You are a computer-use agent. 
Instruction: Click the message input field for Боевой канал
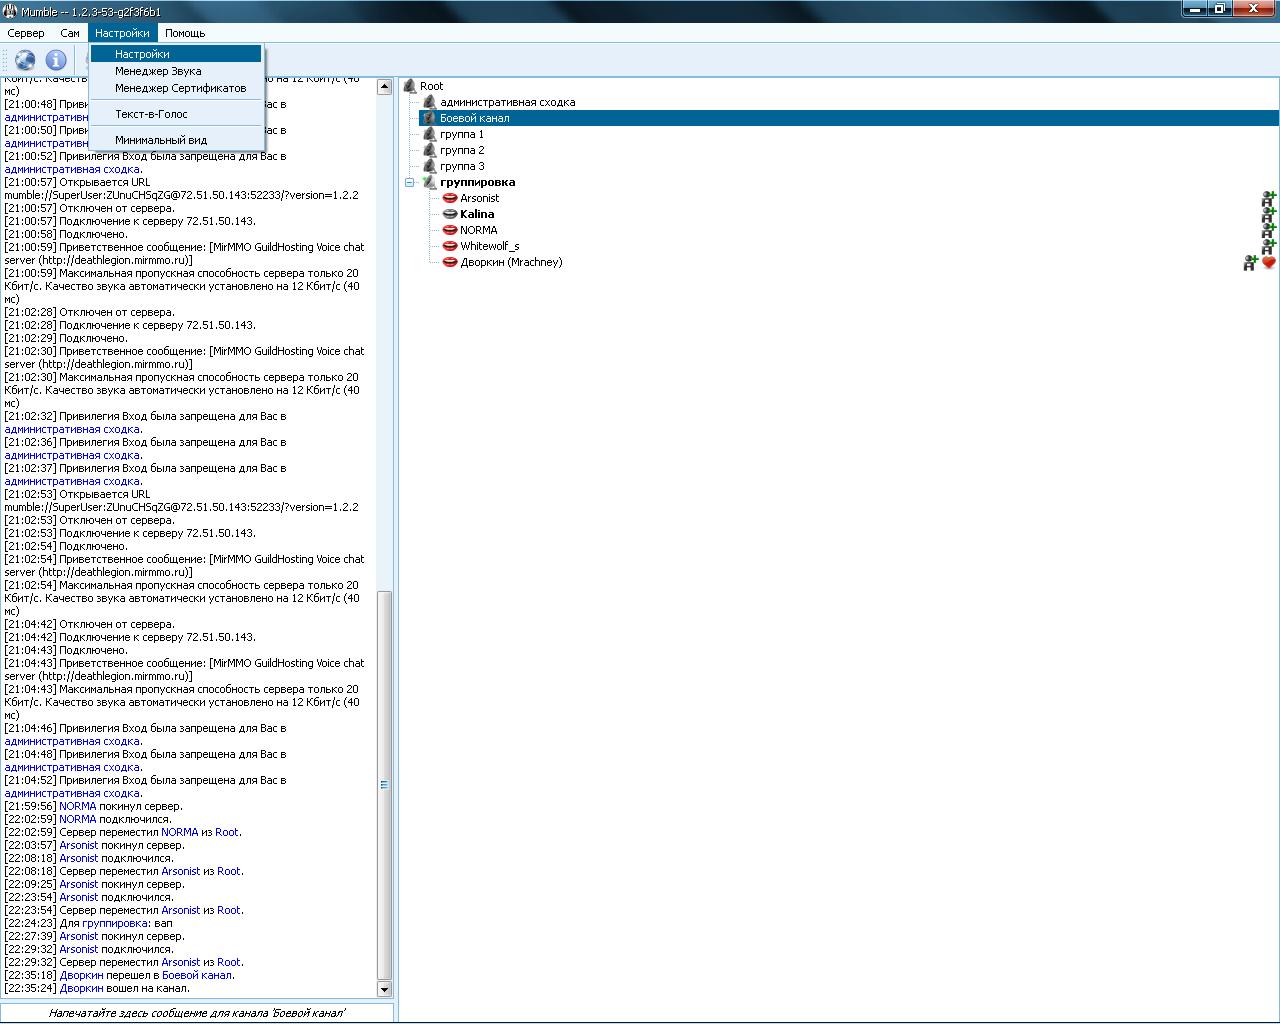197,1013
